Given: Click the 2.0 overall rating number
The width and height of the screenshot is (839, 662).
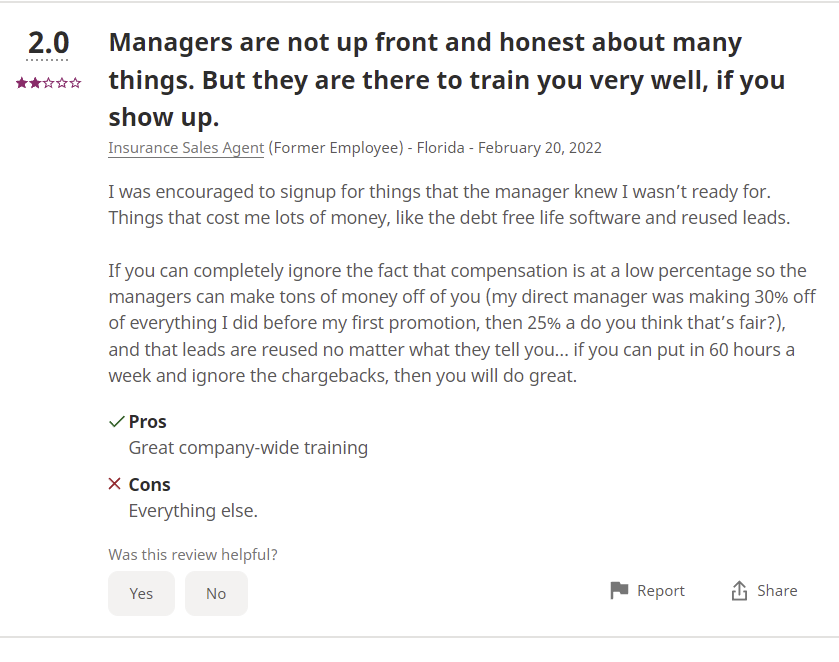Looking at the screenshot, I should 48,43.
